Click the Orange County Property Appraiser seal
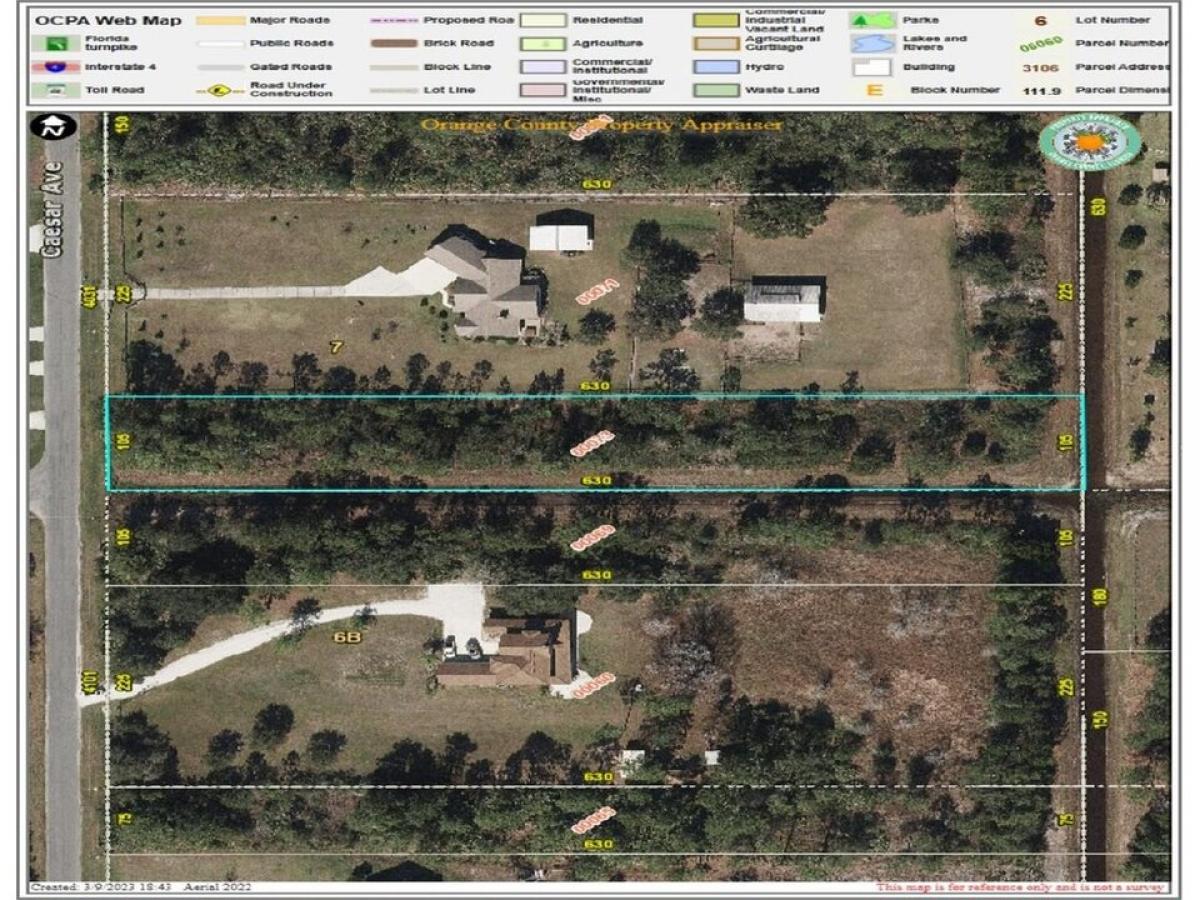1200x900 pixels. (1089, 141)
